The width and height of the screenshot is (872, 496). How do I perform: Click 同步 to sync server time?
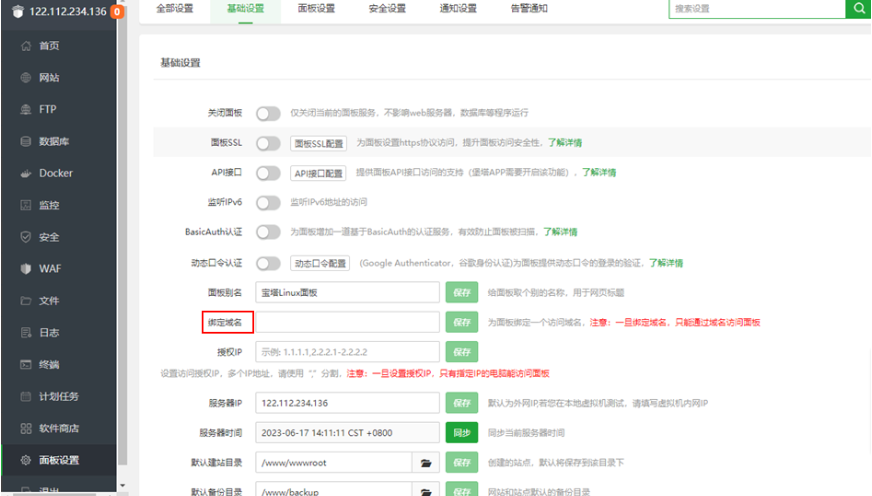pyautogui.click(x=461, y=433)
